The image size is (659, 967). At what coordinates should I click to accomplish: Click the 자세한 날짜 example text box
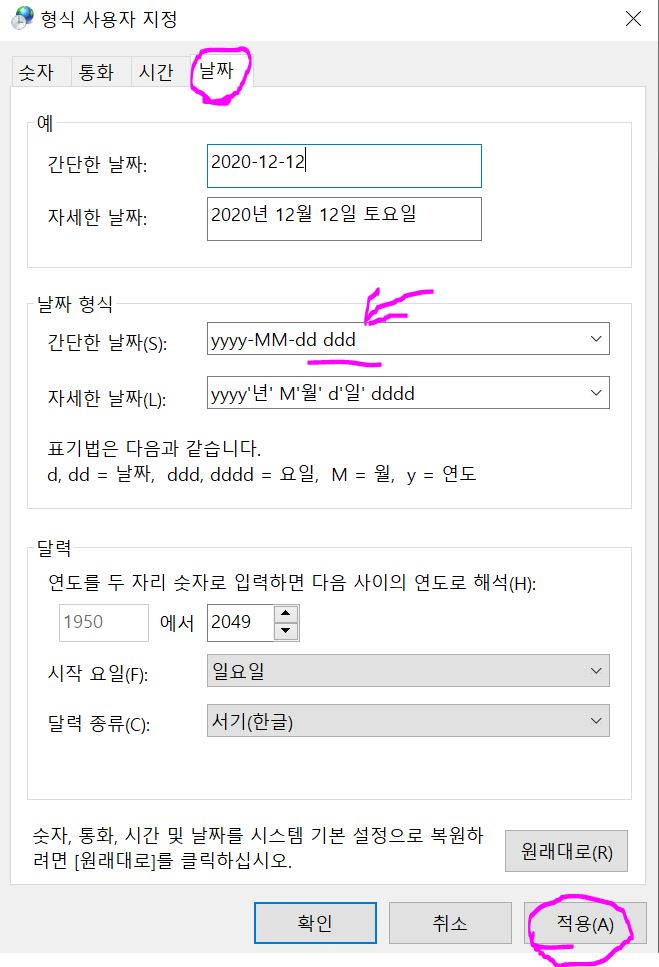344,218
